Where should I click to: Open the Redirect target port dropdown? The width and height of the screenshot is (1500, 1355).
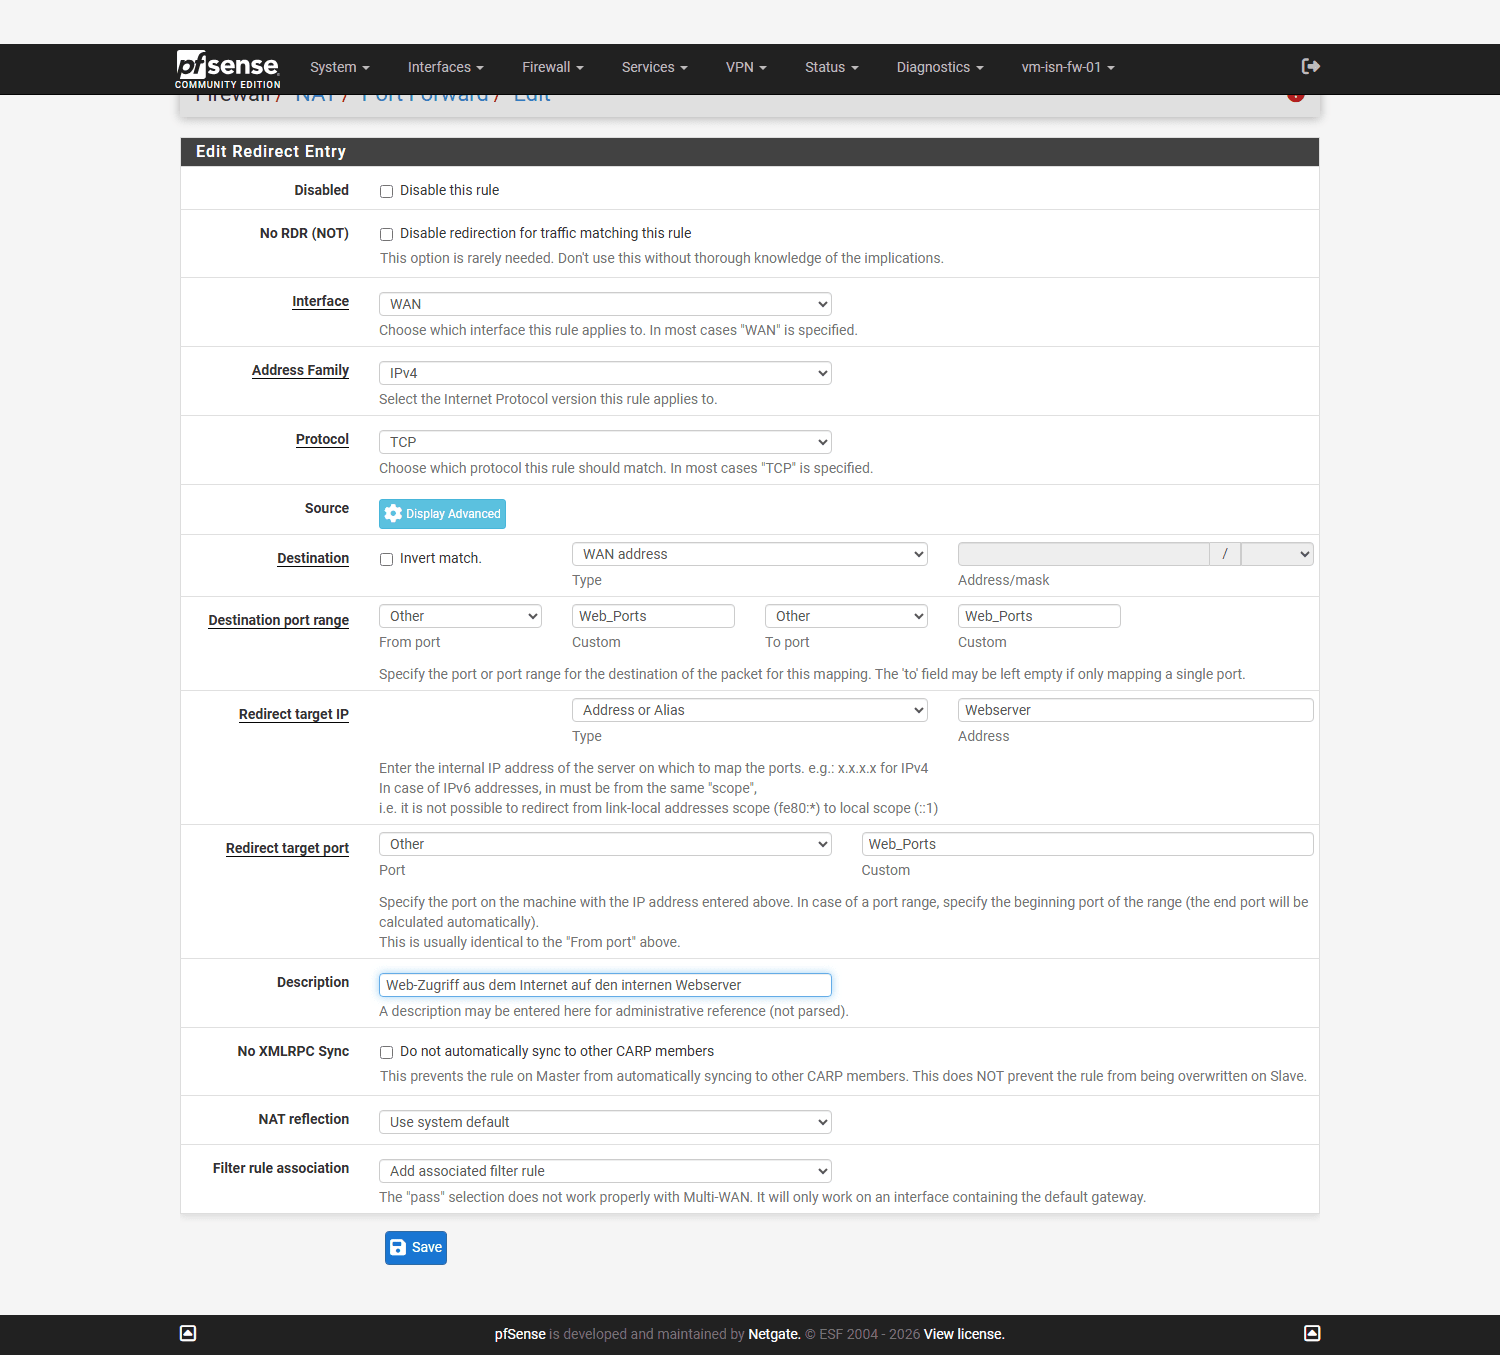point(605,844)
